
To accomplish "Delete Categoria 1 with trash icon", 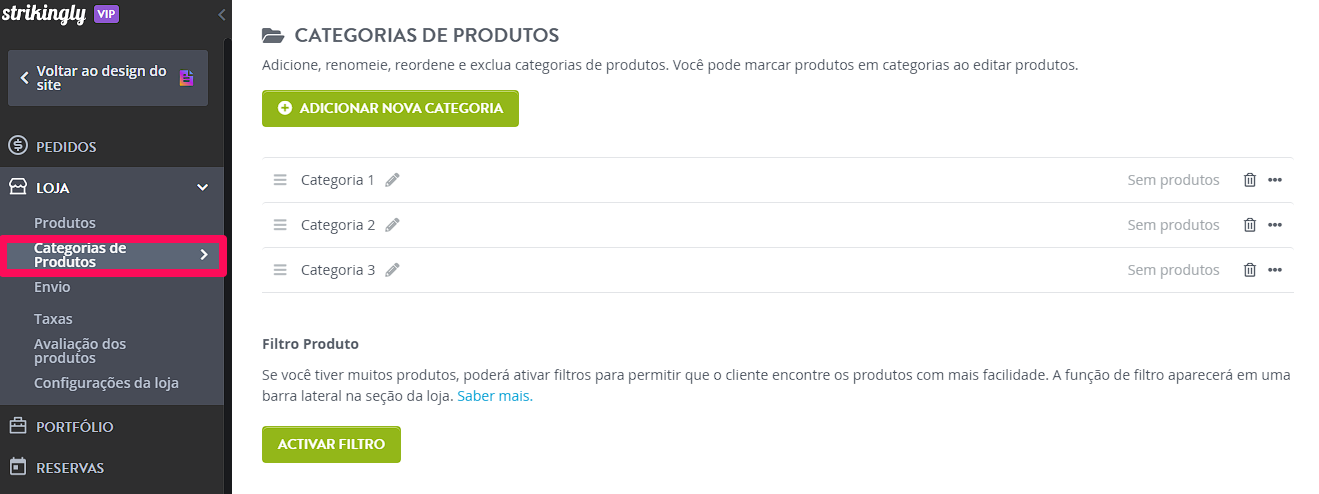I will coord(1249,180).
